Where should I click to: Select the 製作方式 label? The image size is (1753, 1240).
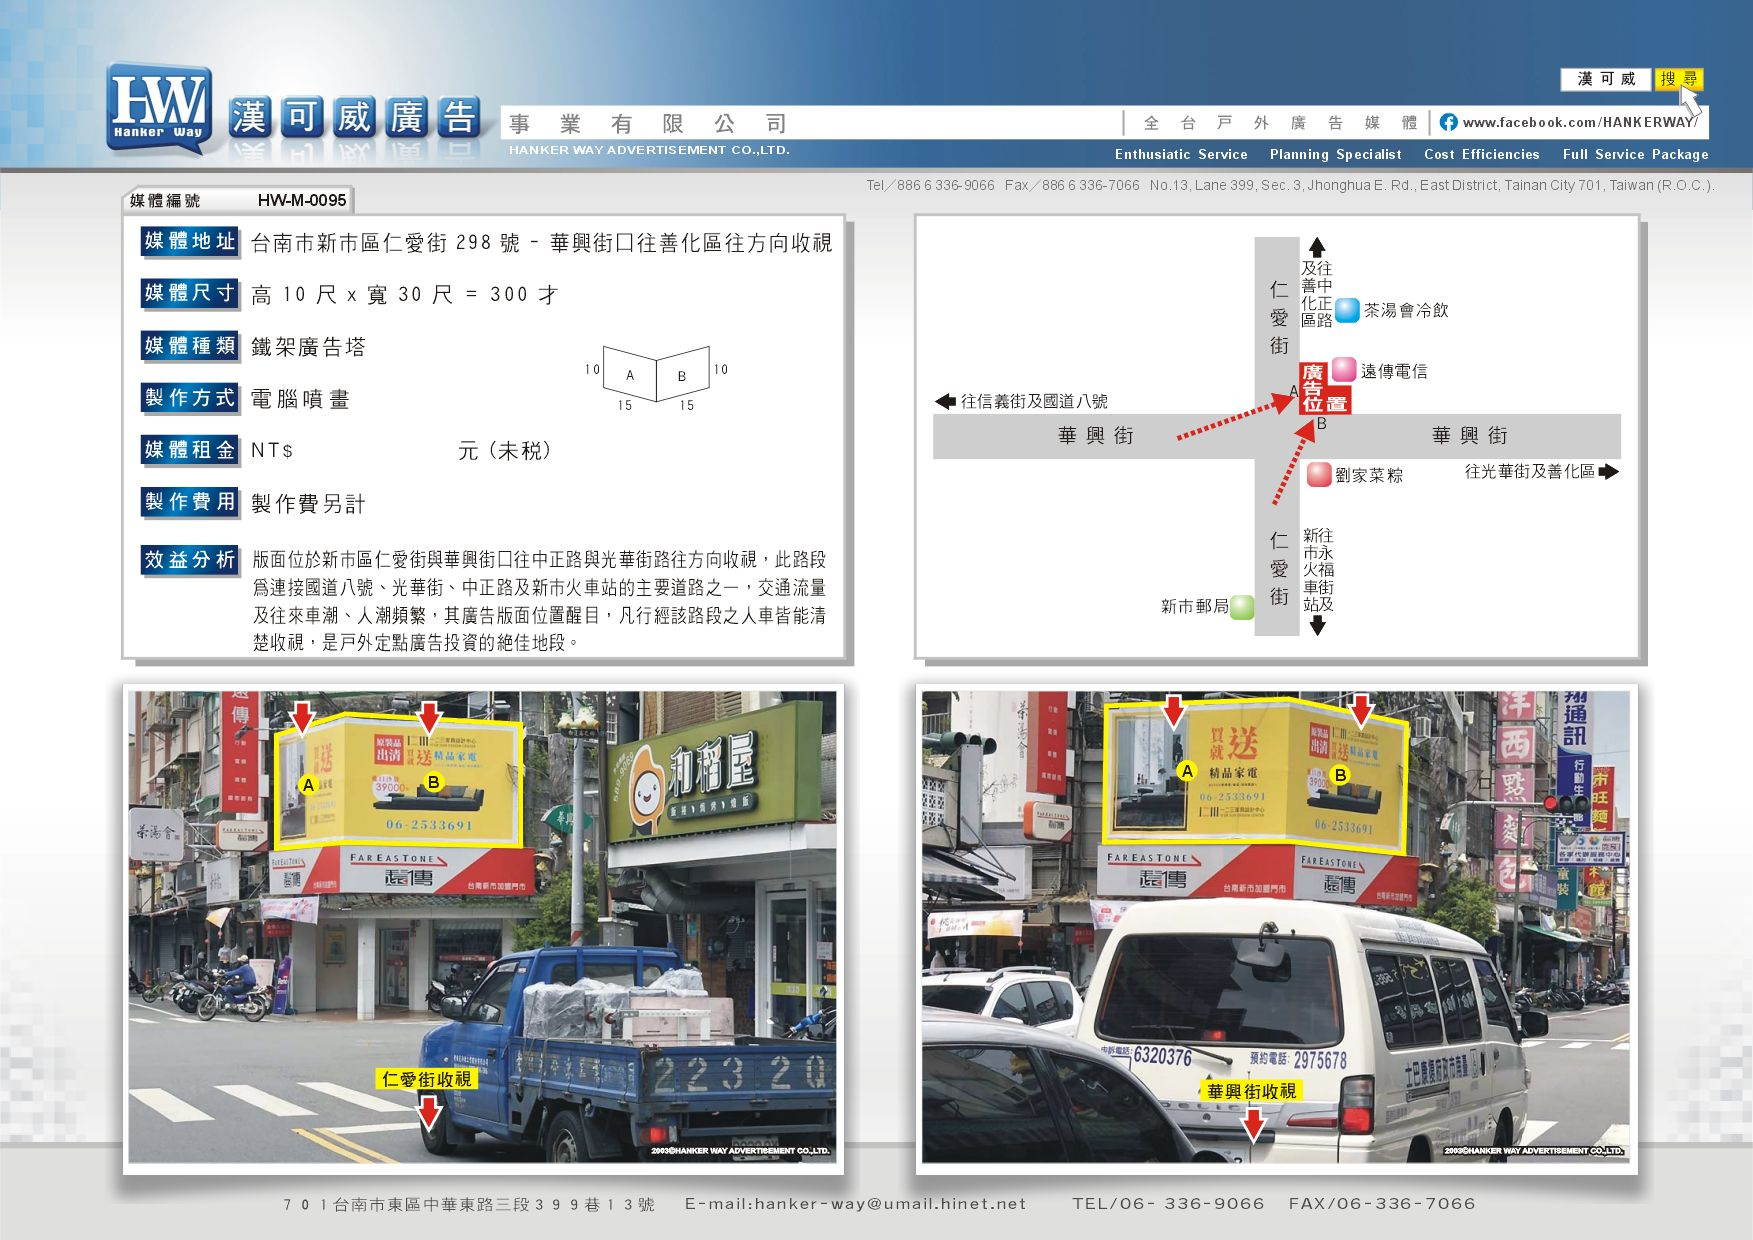[190, 398]
